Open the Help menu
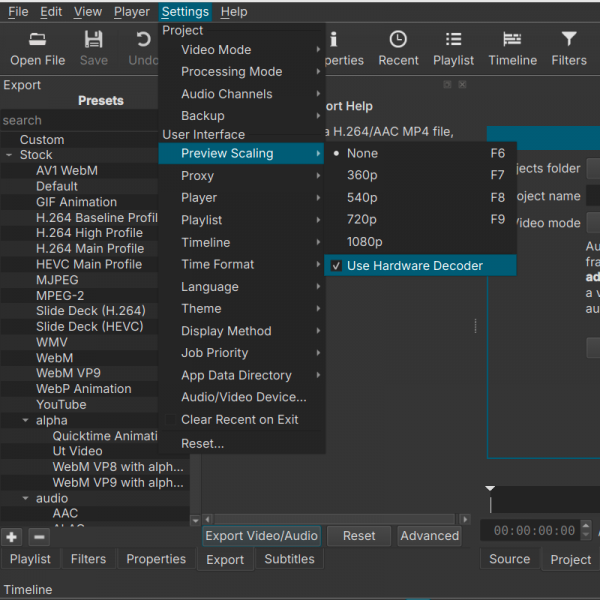The image size is (600, 600). coord(234,12)
